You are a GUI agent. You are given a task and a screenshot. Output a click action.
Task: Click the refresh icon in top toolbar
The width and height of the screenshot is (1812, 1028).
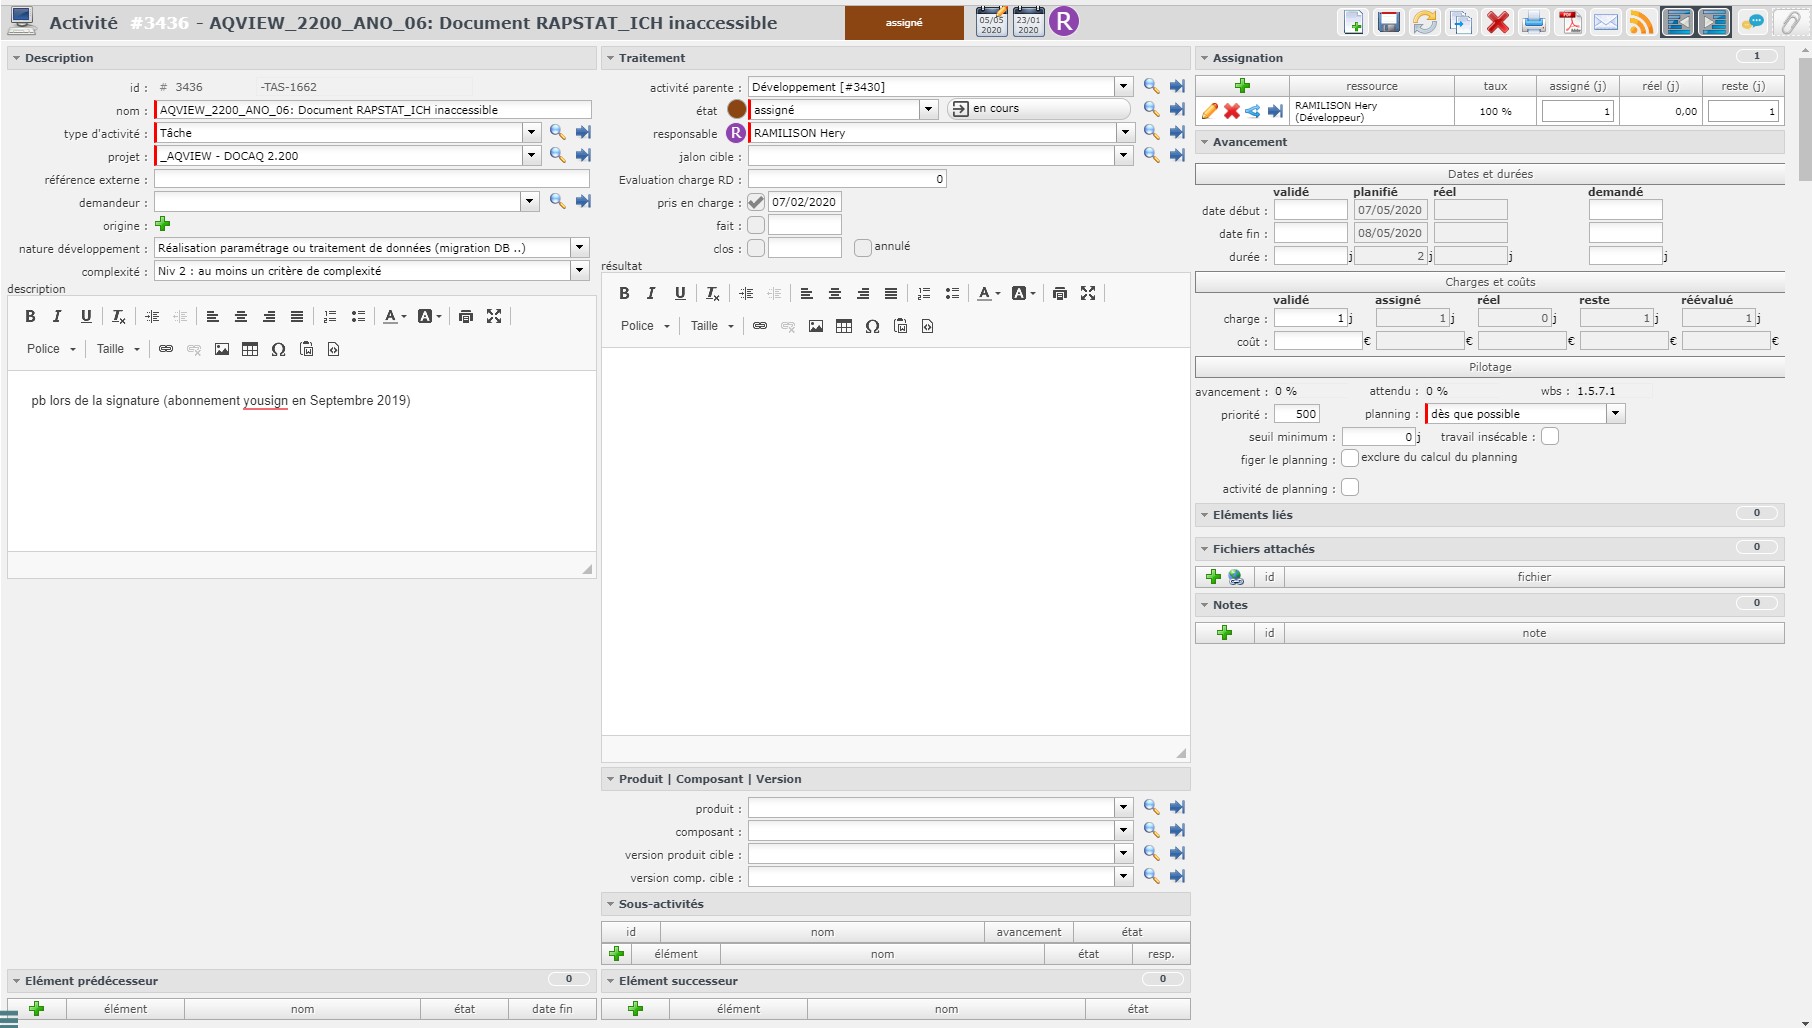tap(1425, 22)
